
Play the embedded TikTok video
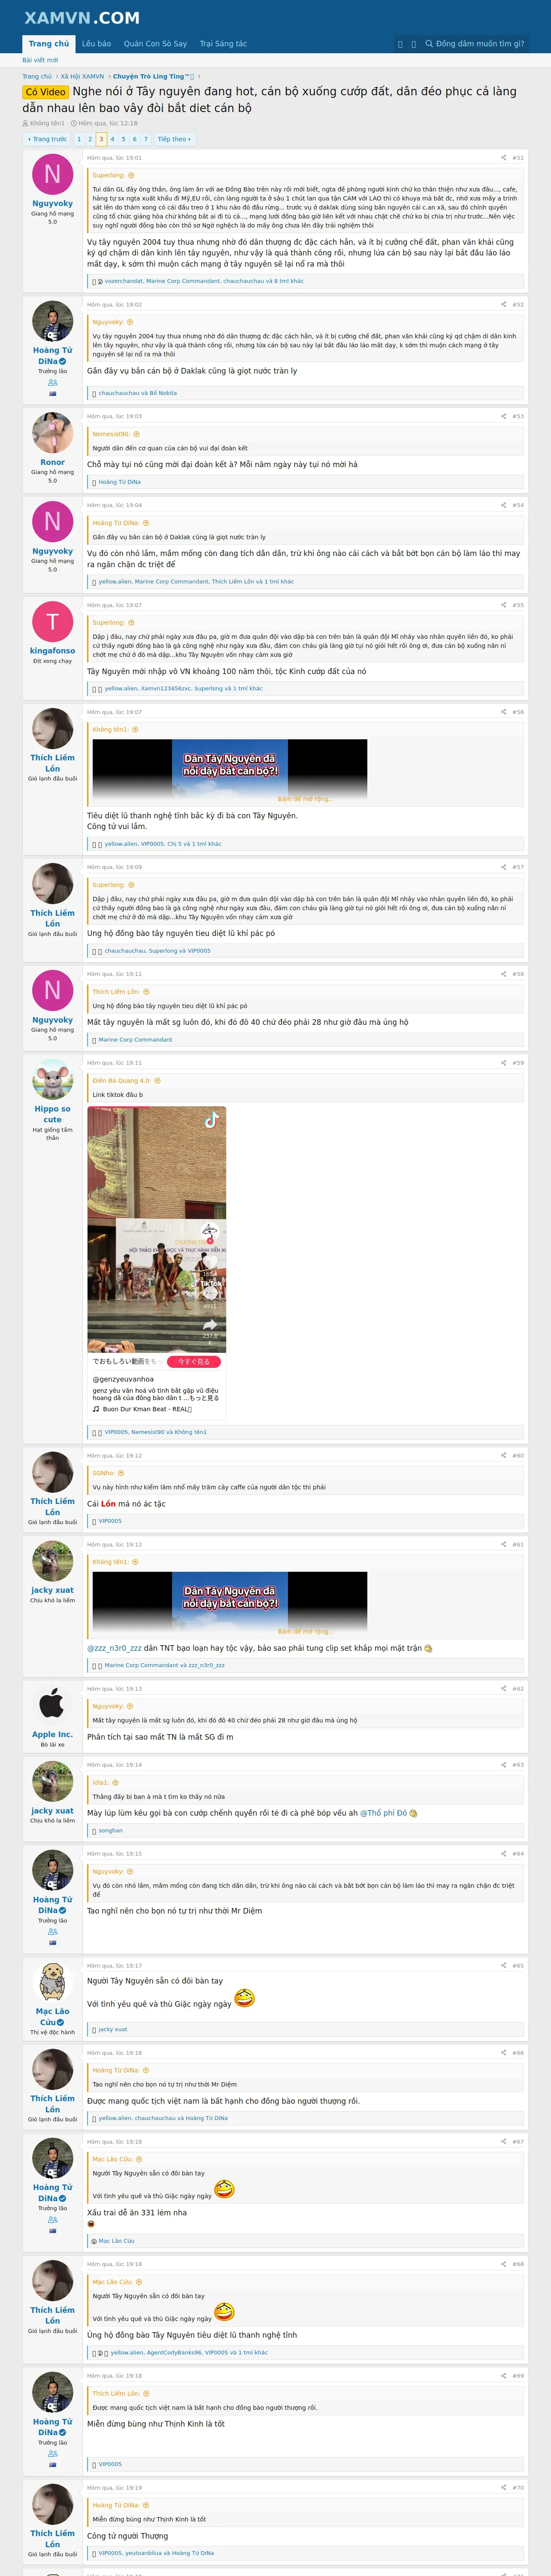(x=157, y=1230)
